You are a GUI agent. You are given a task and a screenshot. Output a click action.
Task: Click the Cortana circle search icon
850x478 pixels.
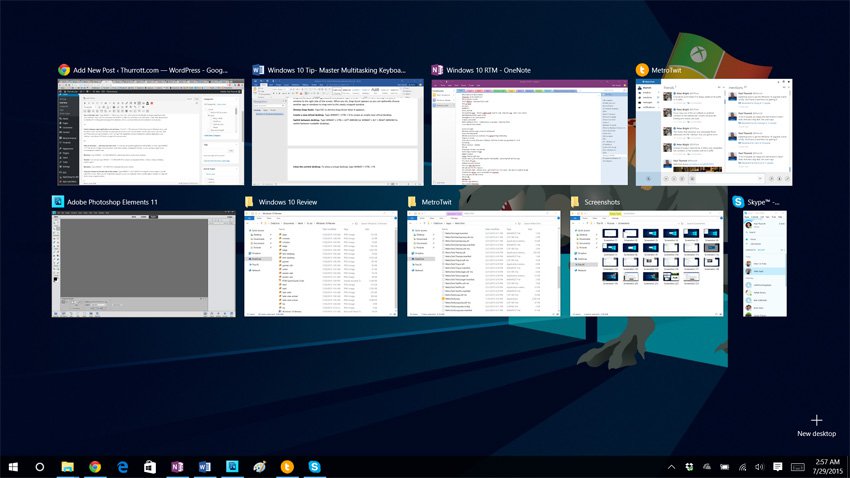[40, 467]
